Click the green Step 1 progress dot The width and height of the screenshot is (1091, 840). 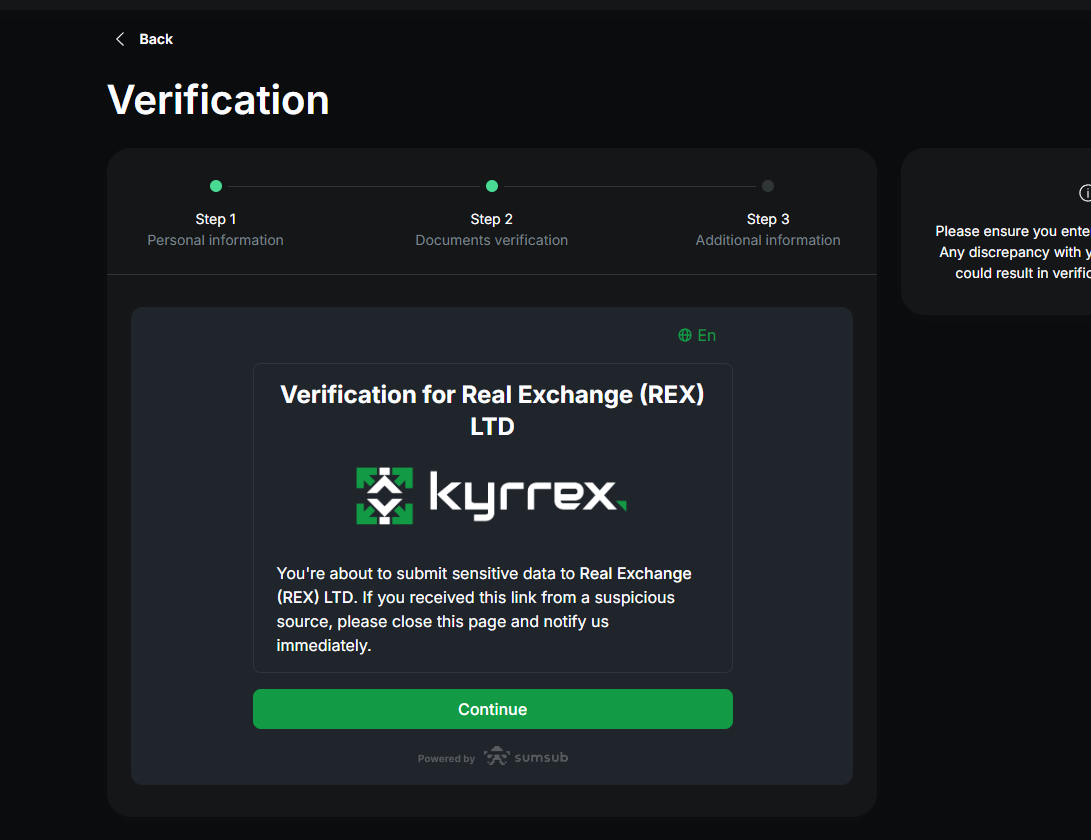pos(216,186)
